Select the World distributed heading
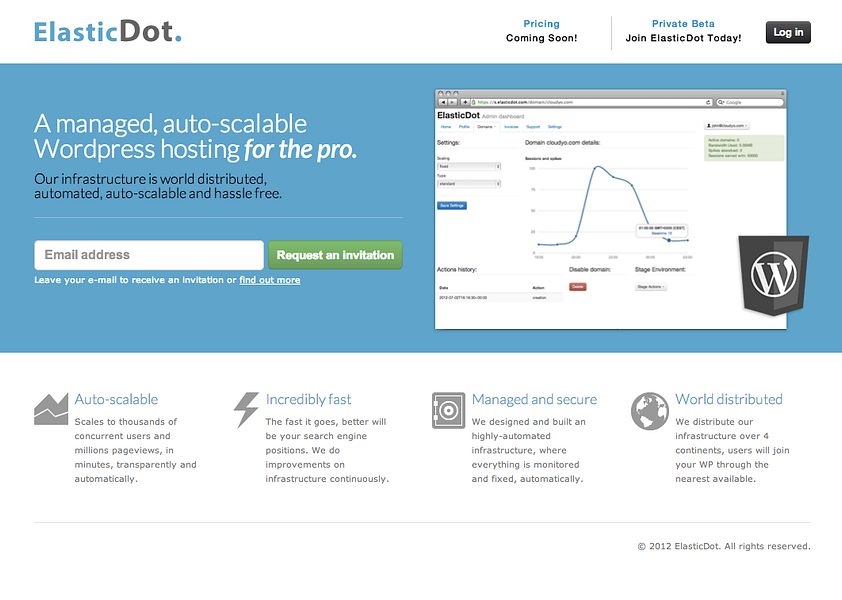 tap(729, 399)
